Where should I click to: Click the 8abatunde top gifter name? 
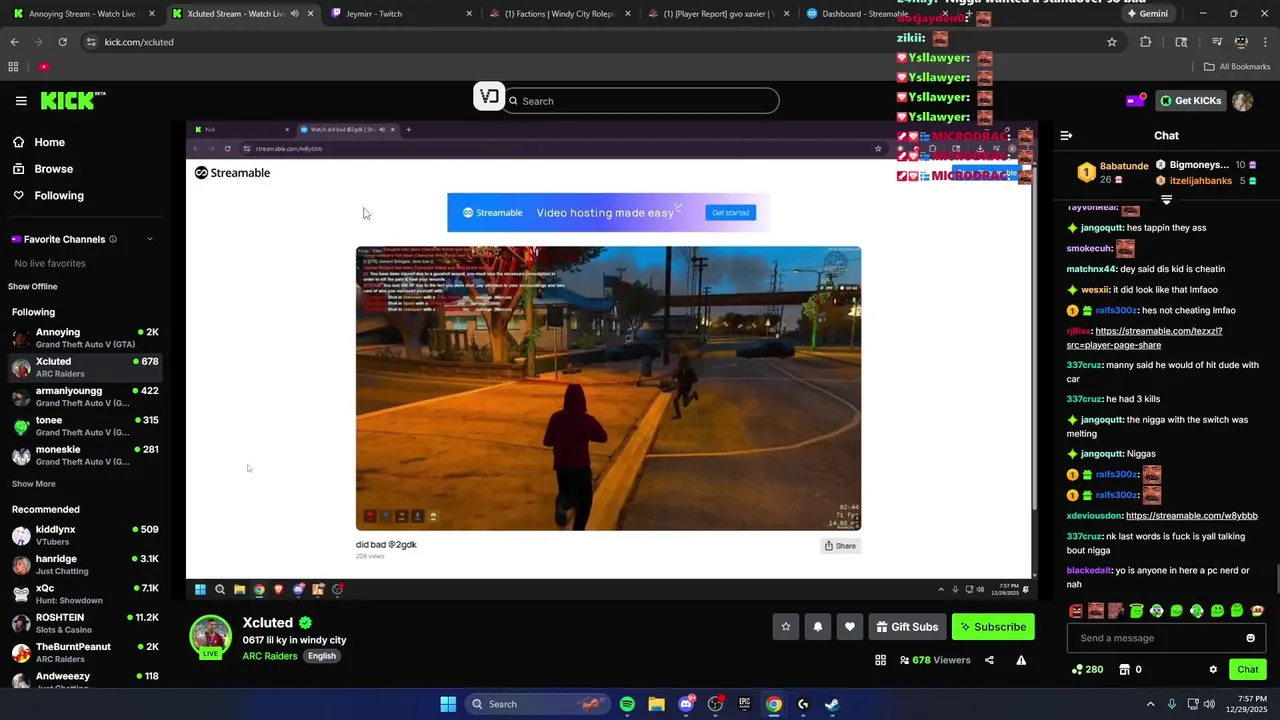pos(1124,166)
